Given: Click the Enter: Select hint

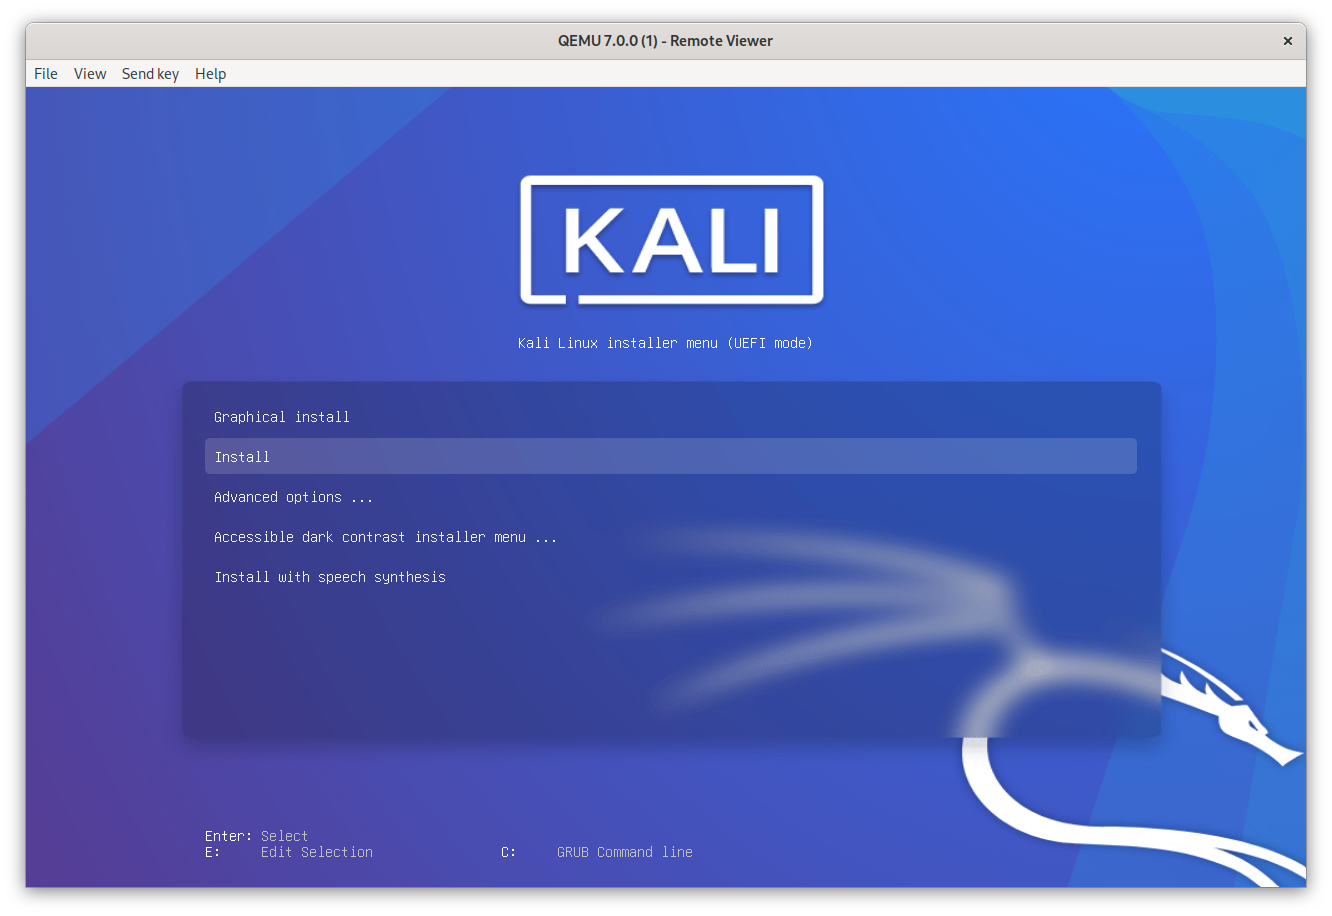Looking at the screenshot, I should click(257, 836).
